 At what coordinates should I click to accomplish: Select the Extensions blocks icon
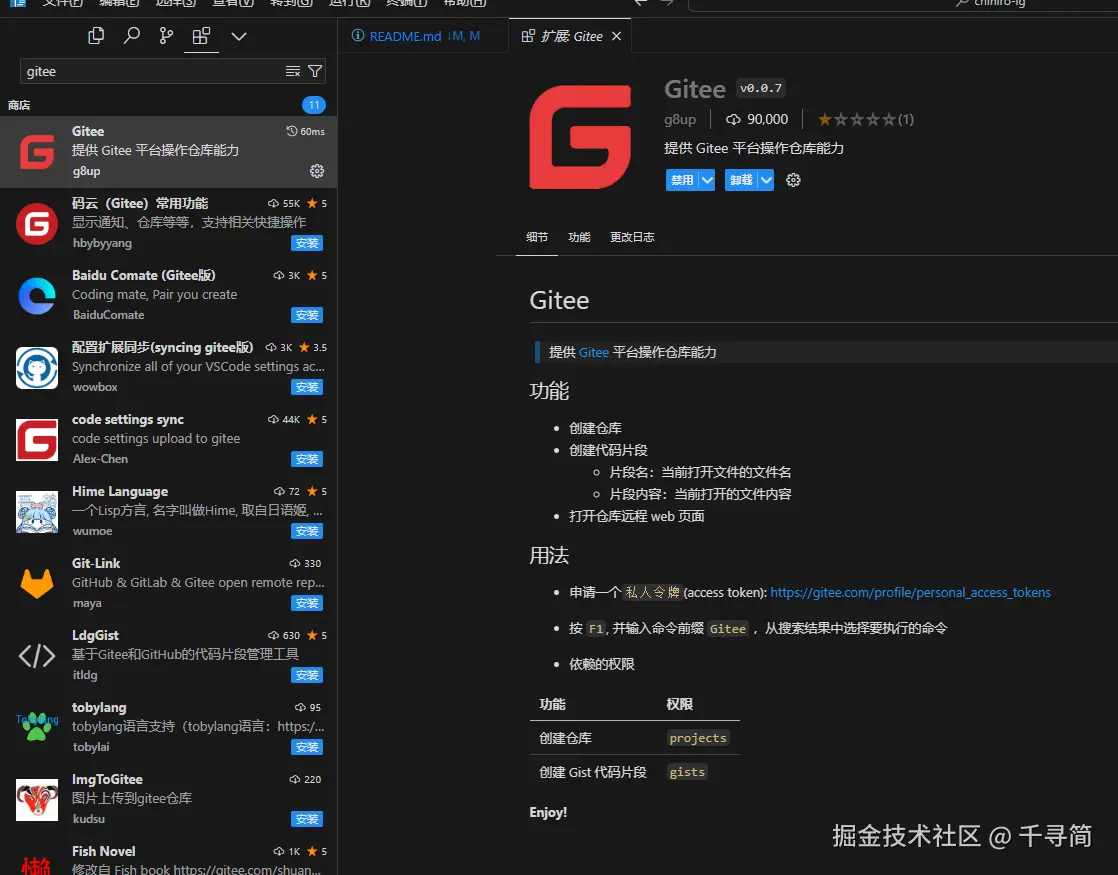(201, 36)
